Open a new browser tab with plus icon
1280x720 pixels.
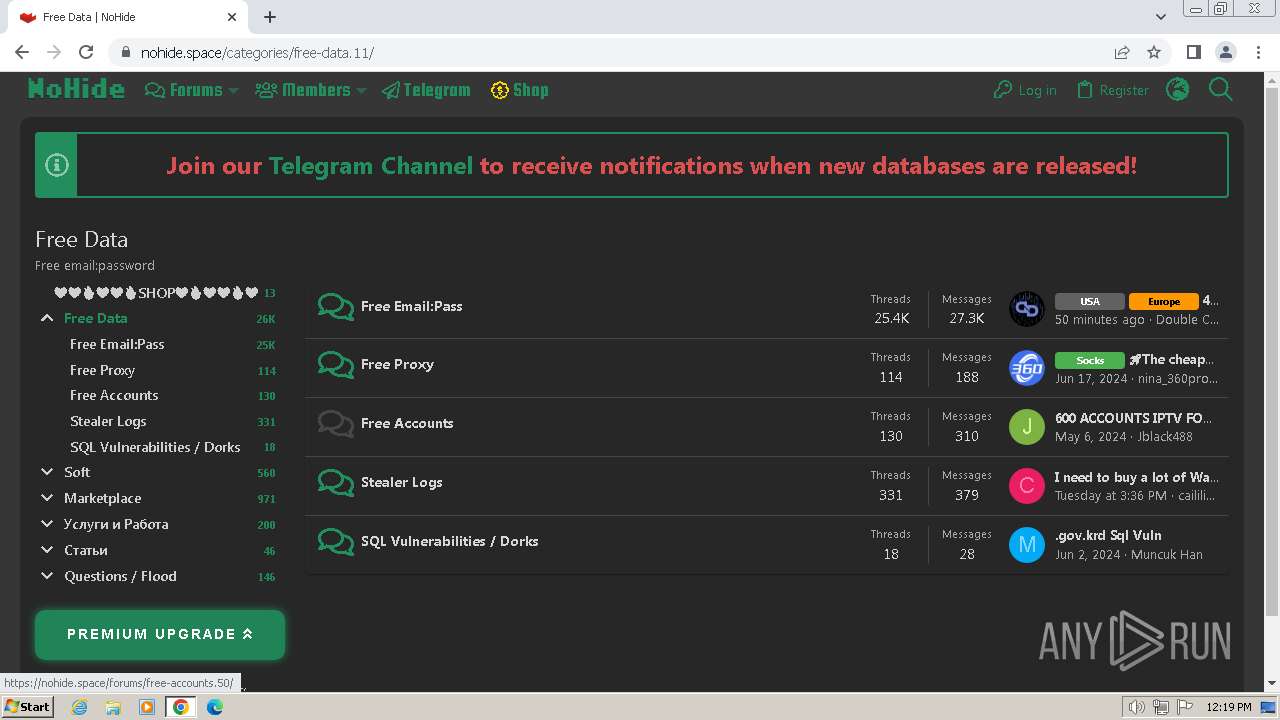tap(270, 17)
